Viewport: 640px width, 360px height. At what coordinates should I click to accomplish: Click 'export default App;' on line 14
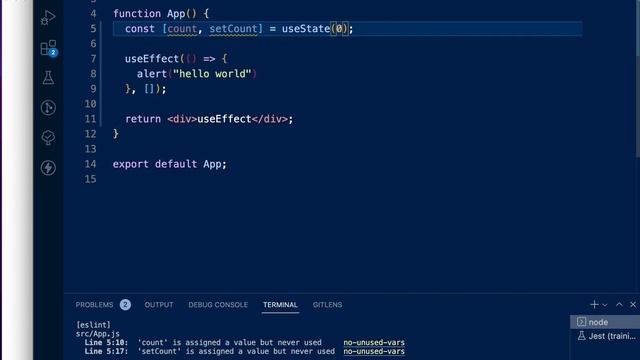click(x=169, y=164)
